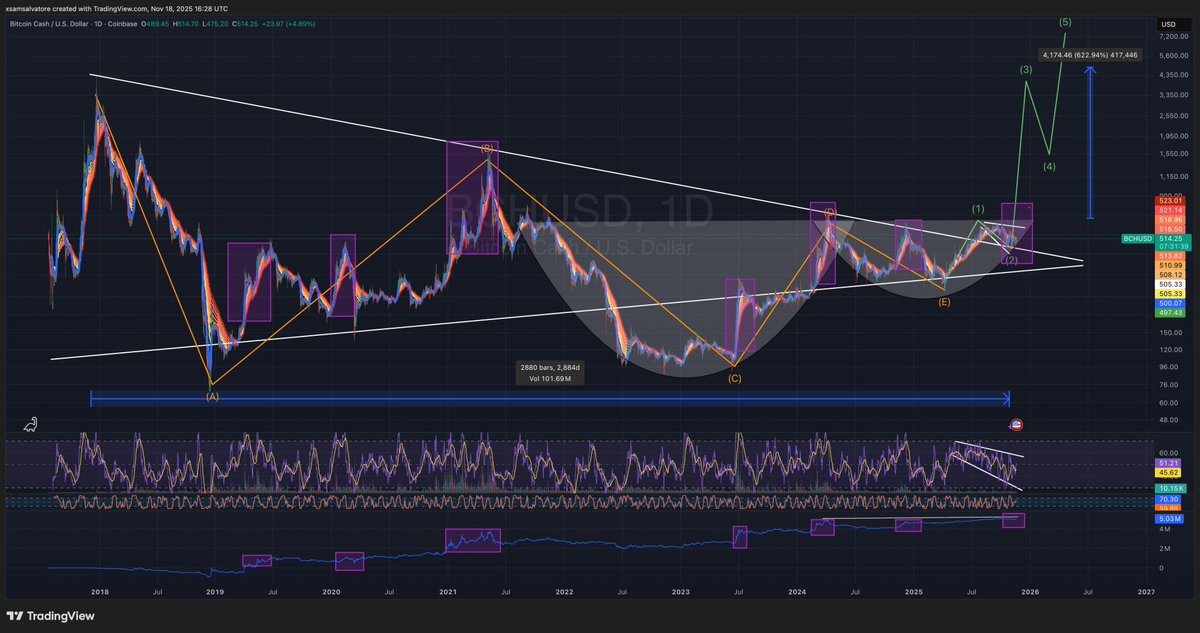This screenshot has width=1200, height=633.
Task: Toggle the 61.21 oscillator label visibility
Action: click(1168, 463)
